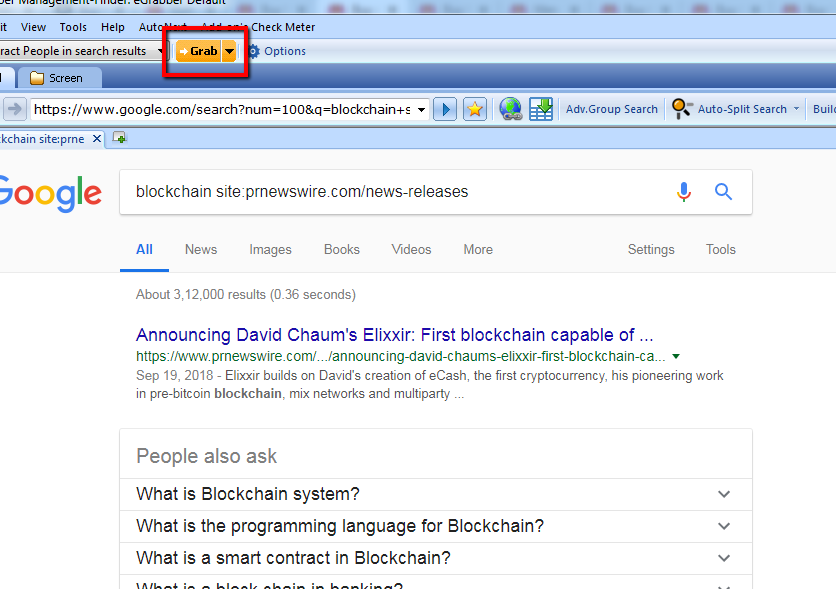Switch to Videos results tab
This screenshot has height=589, width=836.
click(x=411, y=249)
